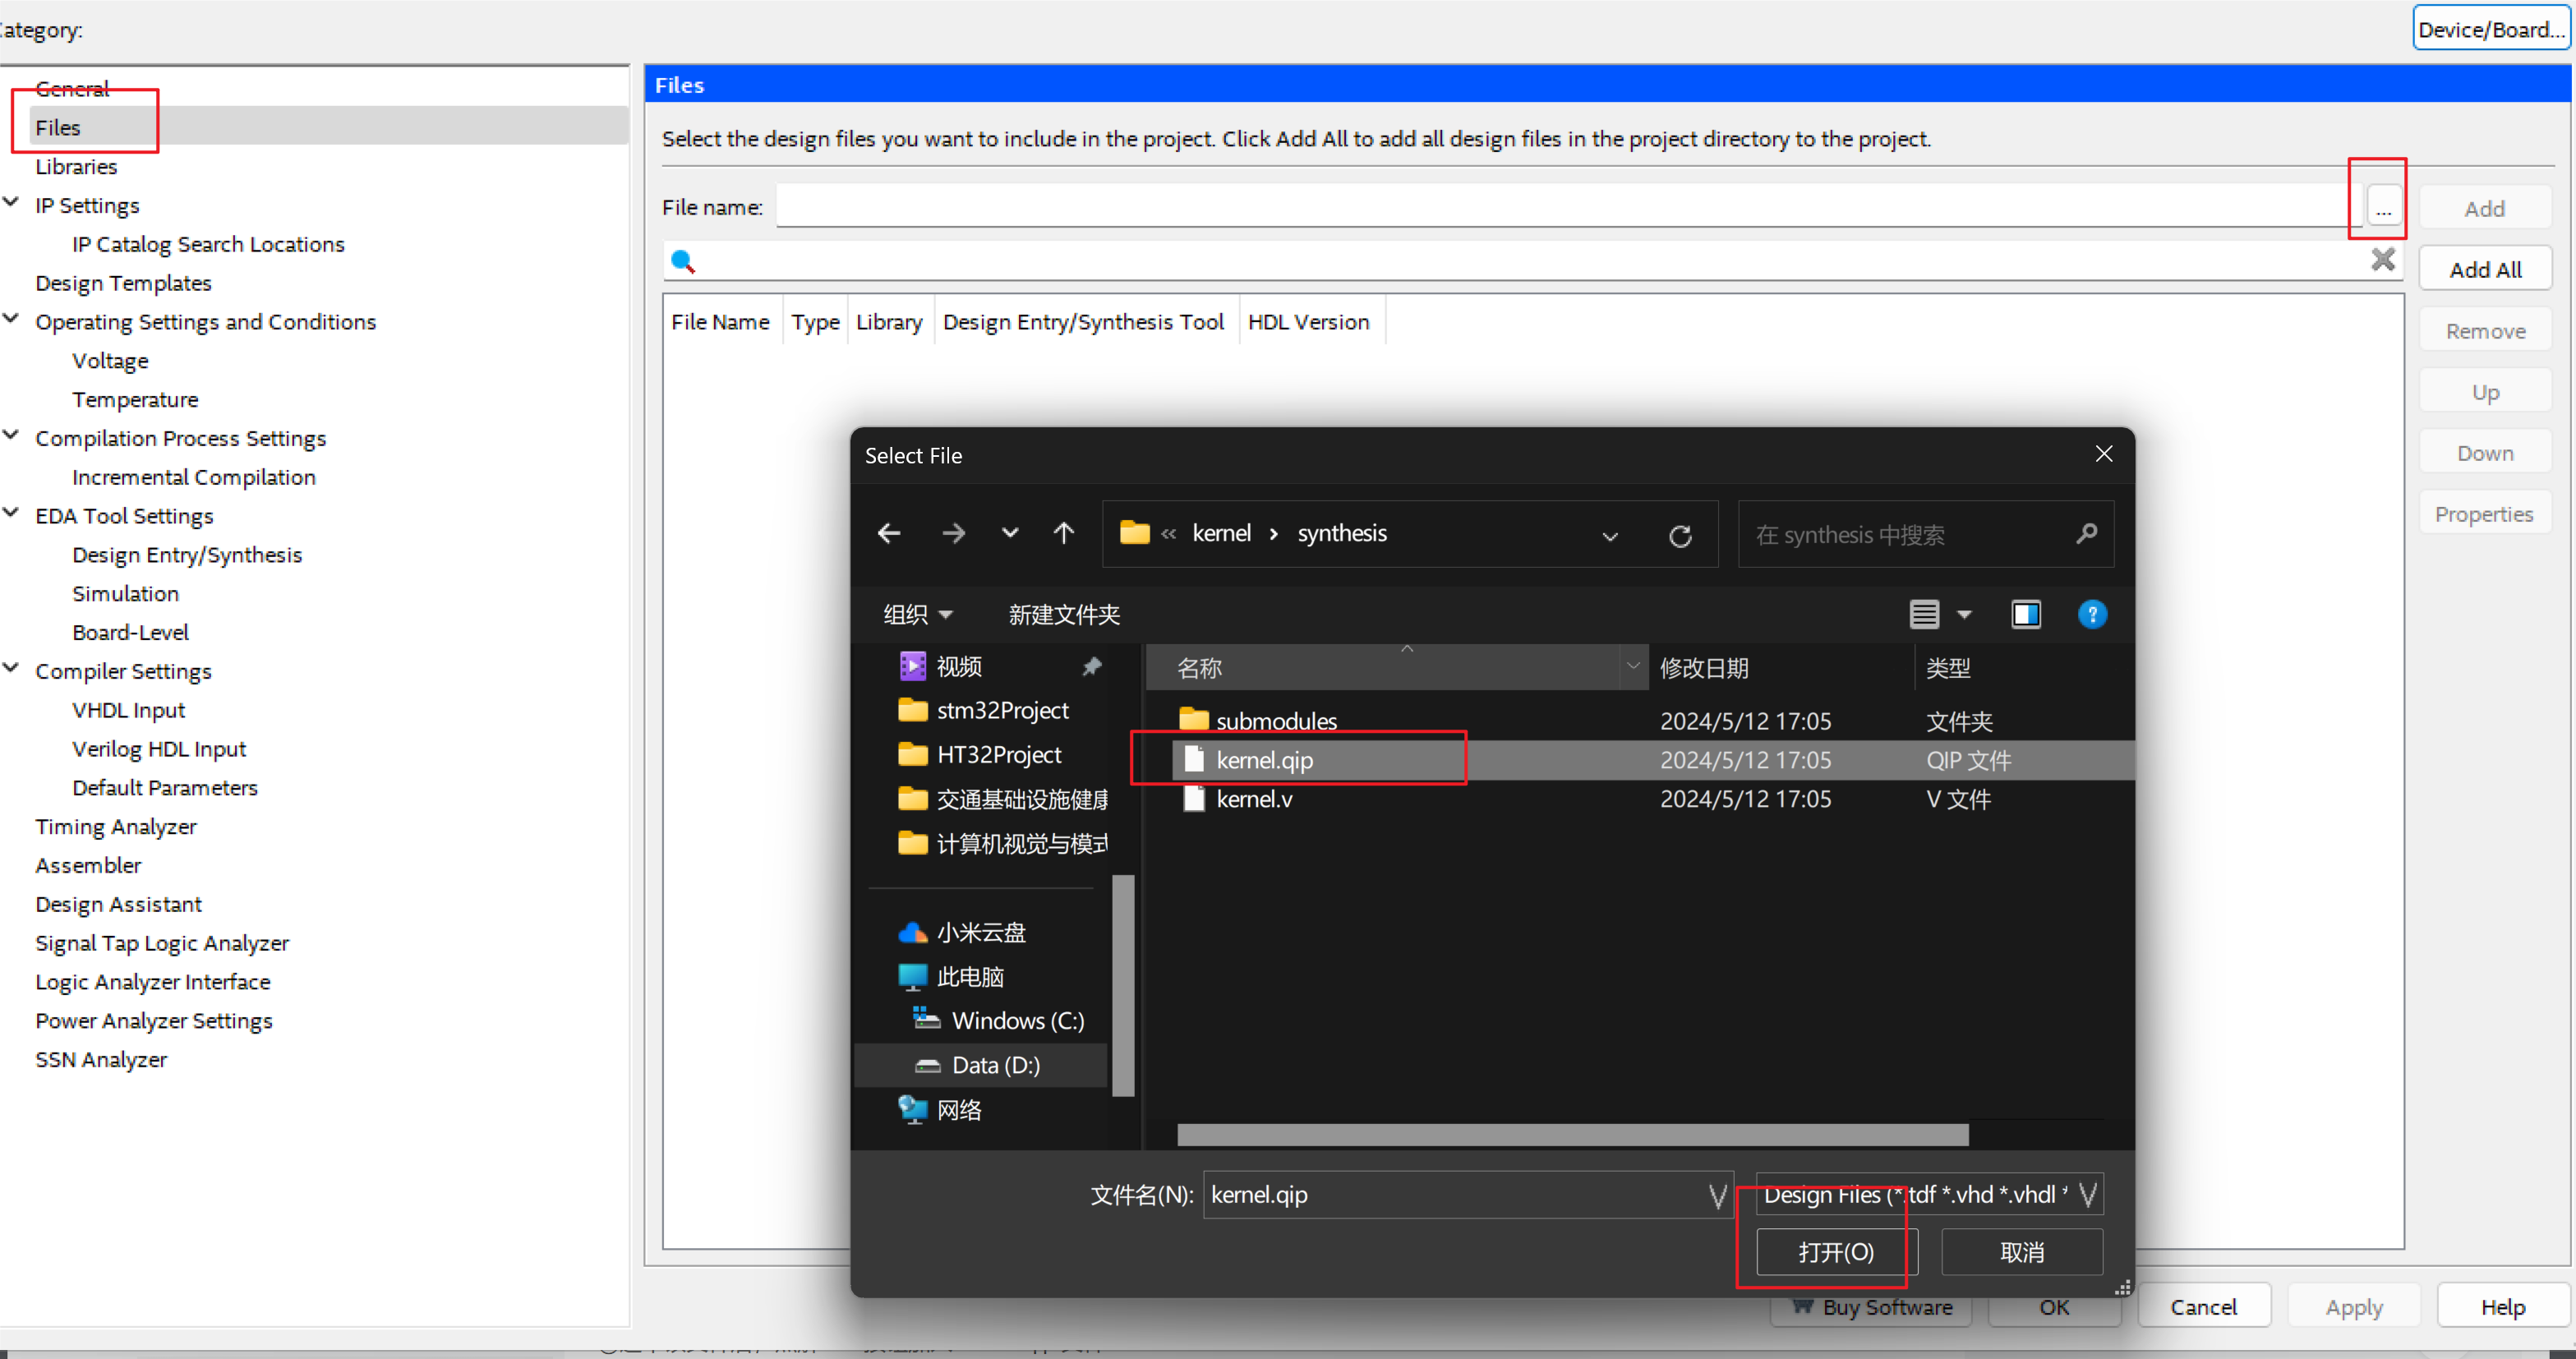Collapse the IP Settings category
The image size is (2576, 1359).
(x=11, y=202)
